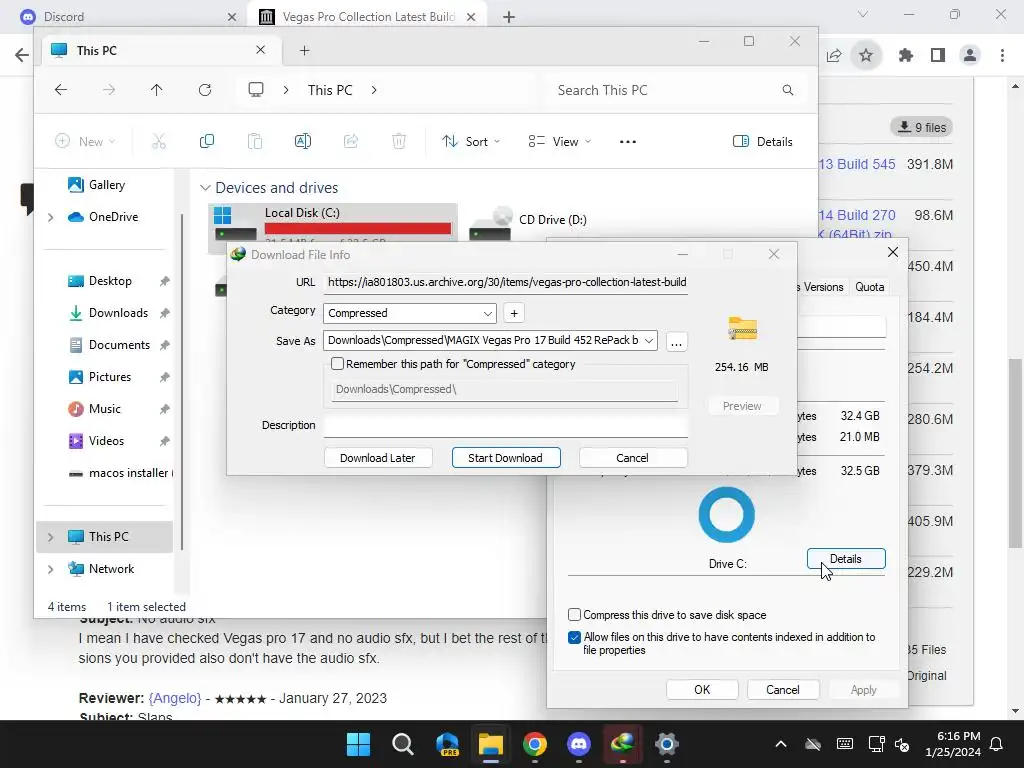Viewport: 1024px width, 768px height.
Task: Open Settings gear from taskbar
Action: 667,744
